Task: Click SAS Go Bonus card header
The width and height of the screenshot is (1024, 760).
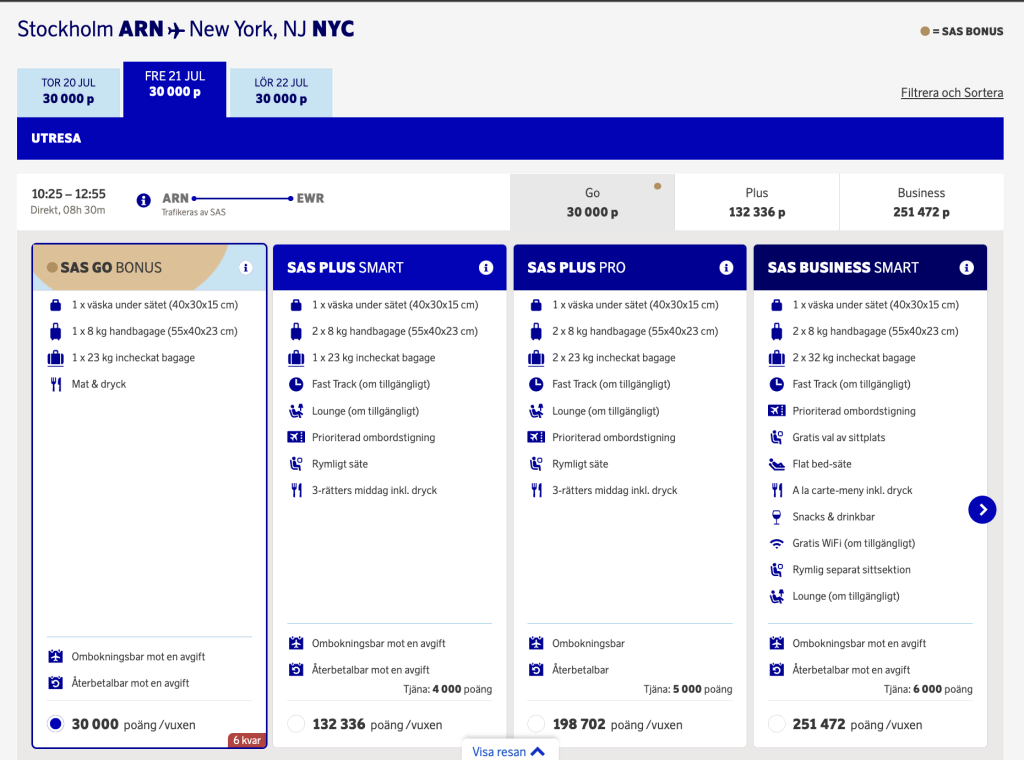Action: pyautogui.click(x=150, y=268)
